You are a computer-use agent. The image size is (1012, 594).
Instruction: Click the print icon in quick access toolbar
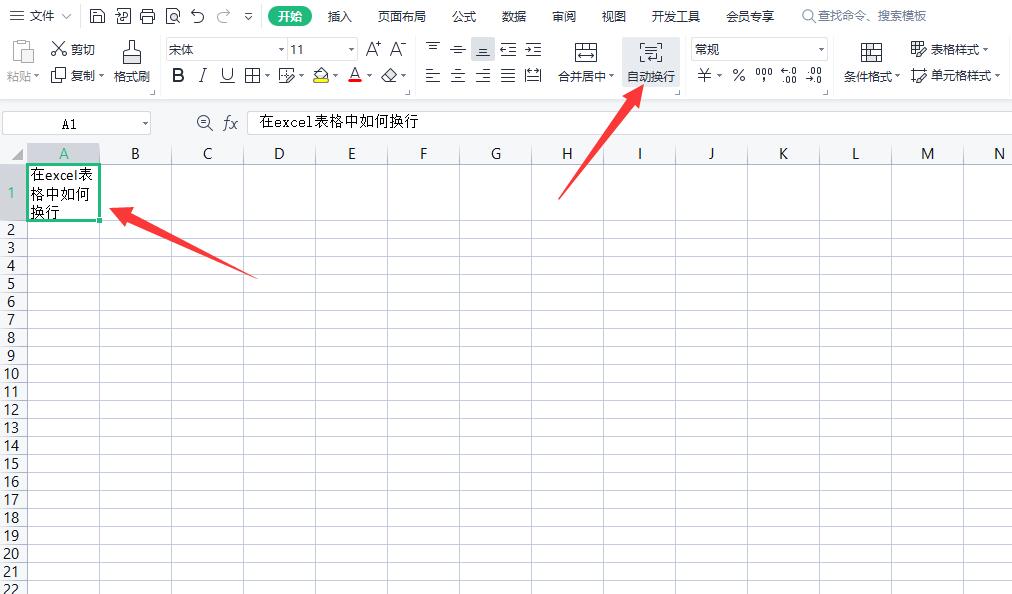pos(148,15)
